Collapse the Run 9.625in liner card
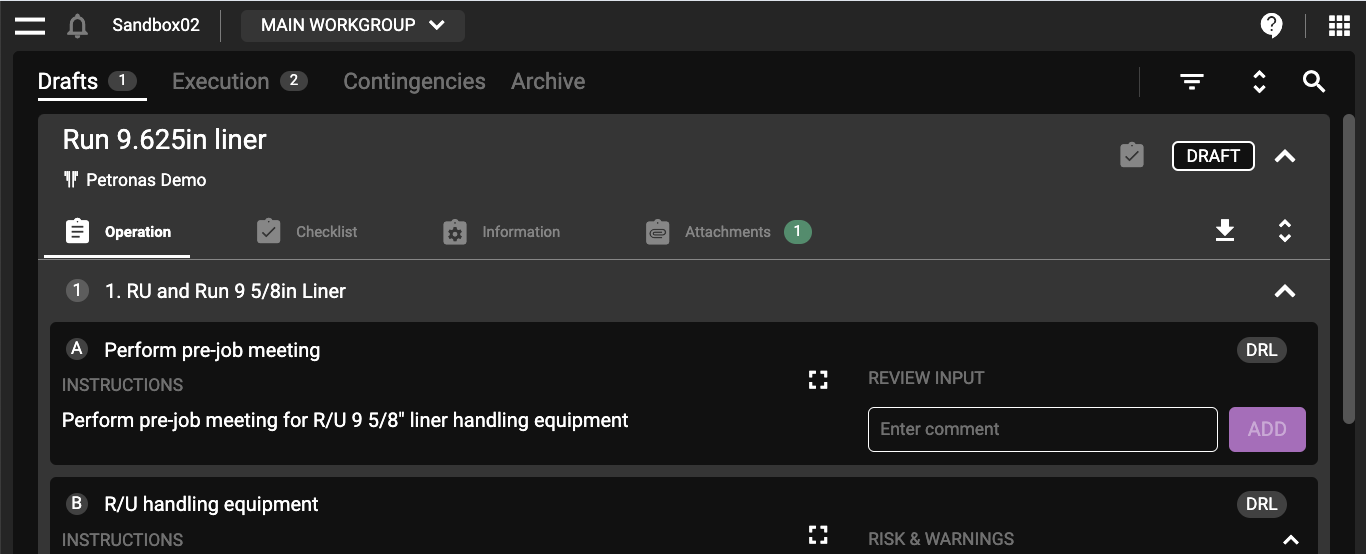Screen dimensions: 1366x554 [1285, 156]
